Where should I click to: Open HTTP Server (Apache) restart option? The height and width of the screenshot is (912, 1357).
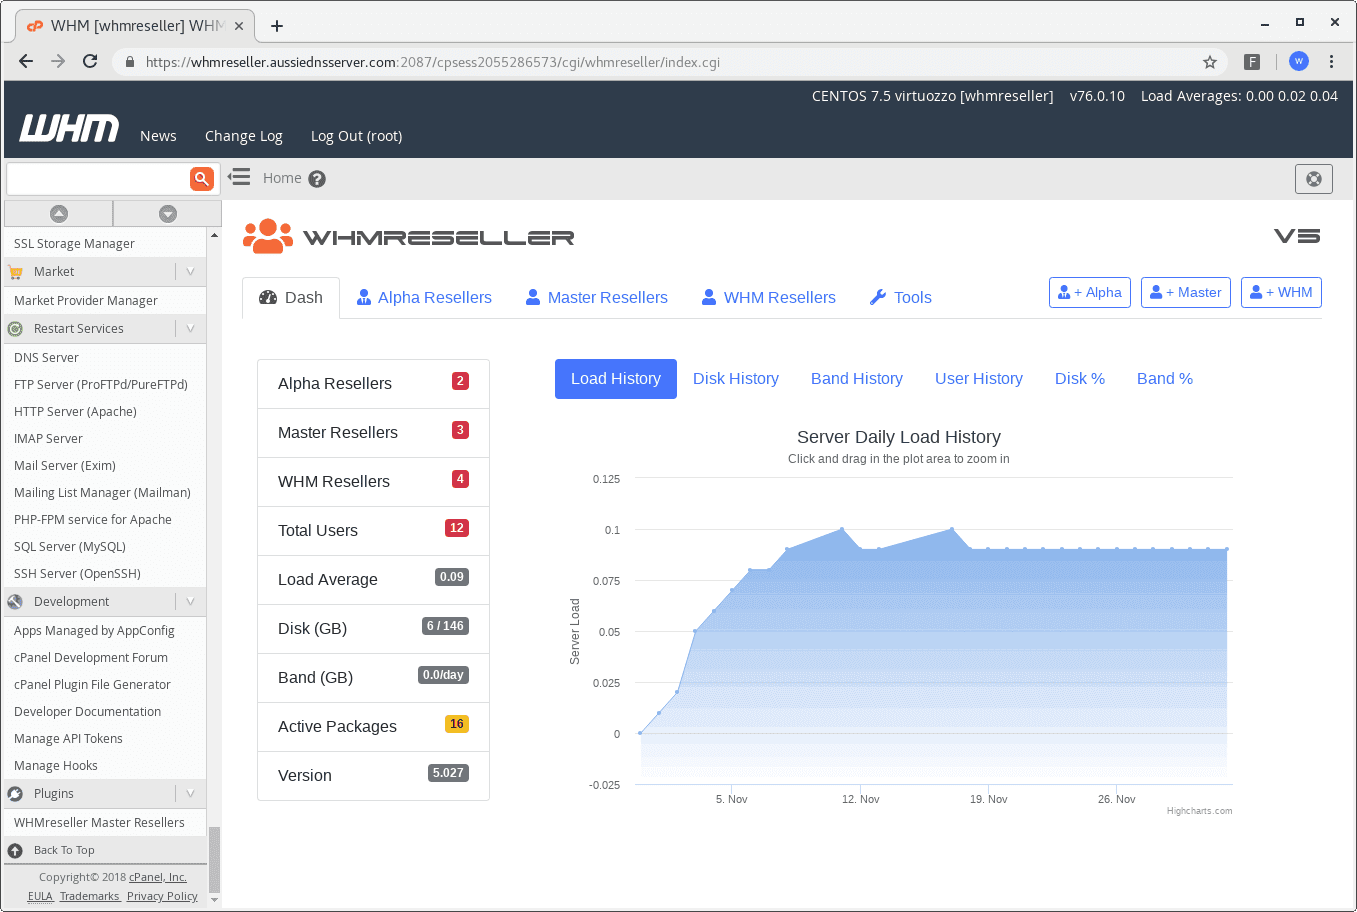click(x=75, y=412)
